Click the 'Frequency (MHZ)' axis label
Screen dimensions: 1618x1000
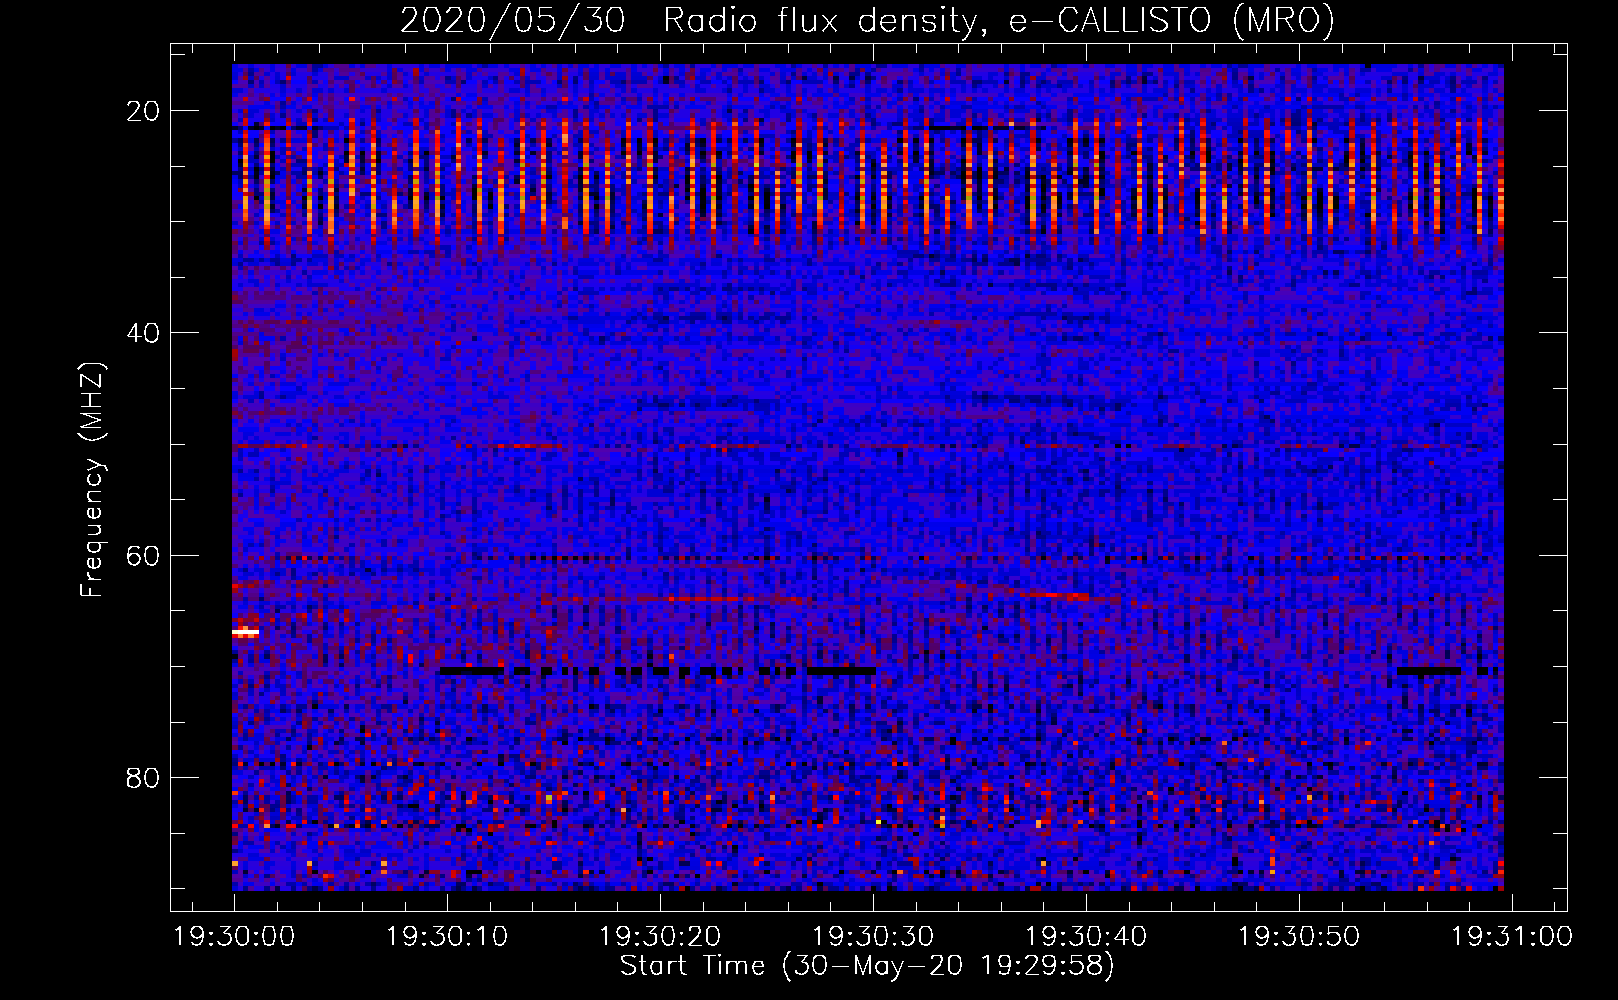coord(92,480)
